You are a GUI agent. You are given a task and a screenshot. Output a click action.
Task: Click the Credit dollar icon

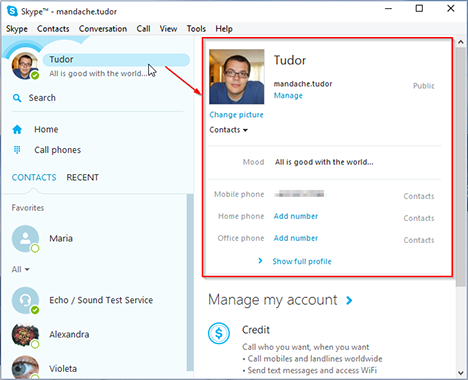pos(219,333)
